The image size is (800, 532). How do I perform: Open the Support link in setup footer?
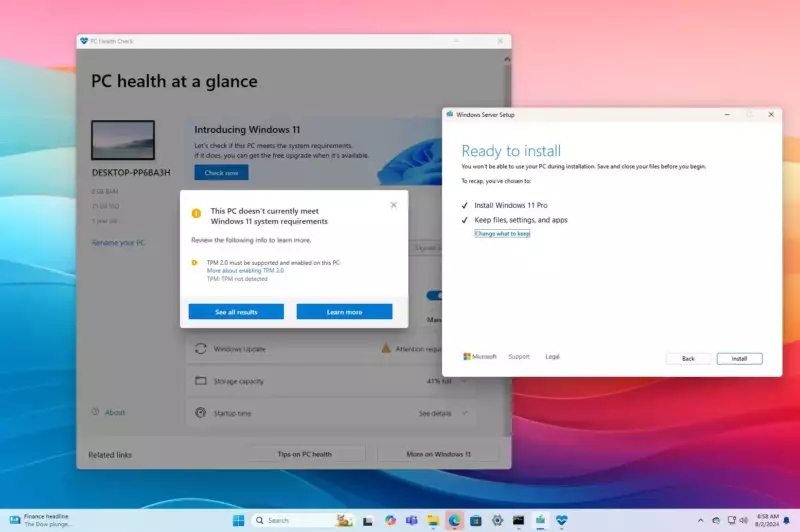point(519,357)
